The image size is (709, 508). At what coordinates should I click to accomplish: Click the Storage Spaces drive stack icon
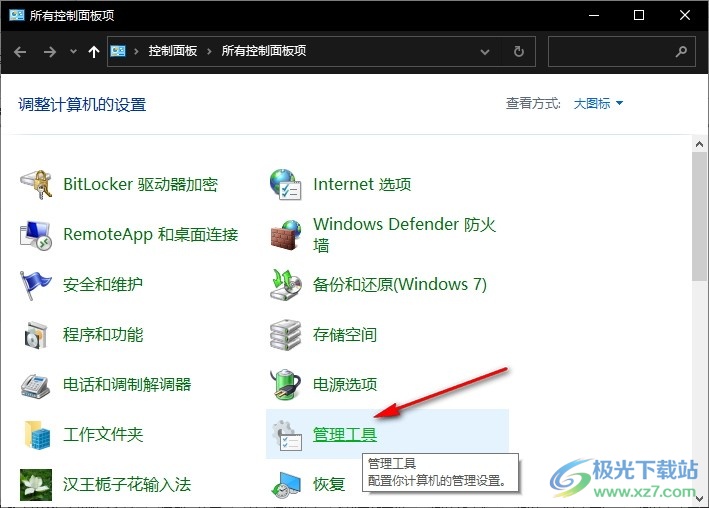[285, 335]
